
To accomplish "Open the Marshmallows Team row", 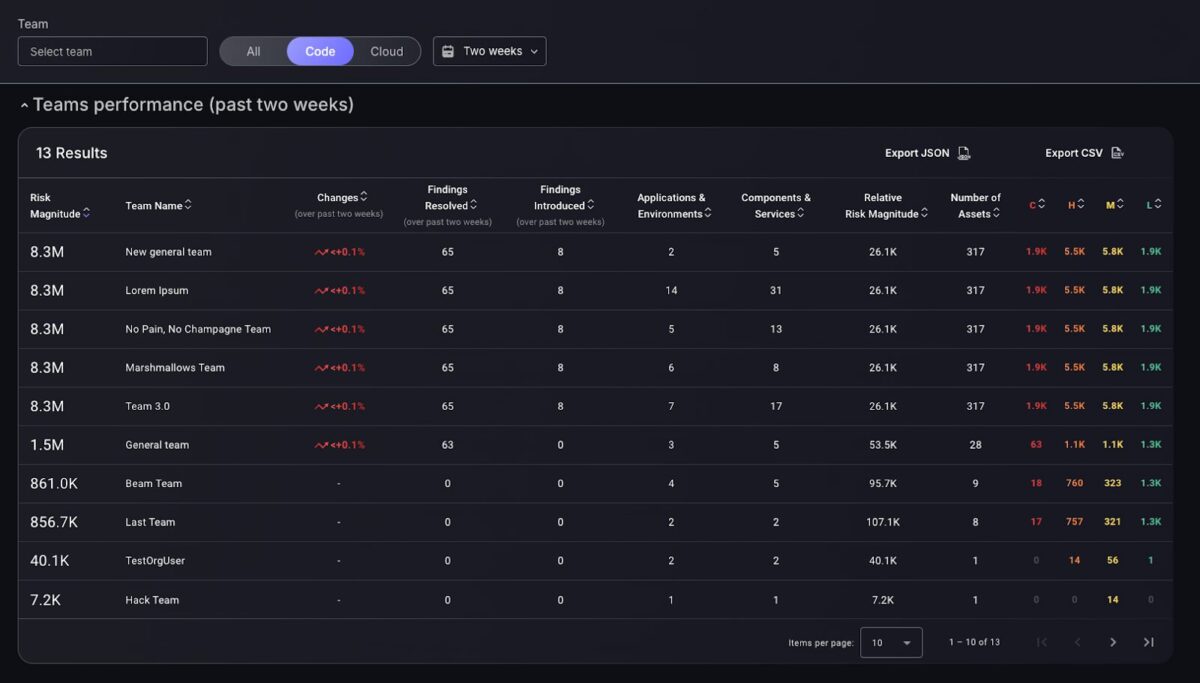I will 175,367.
